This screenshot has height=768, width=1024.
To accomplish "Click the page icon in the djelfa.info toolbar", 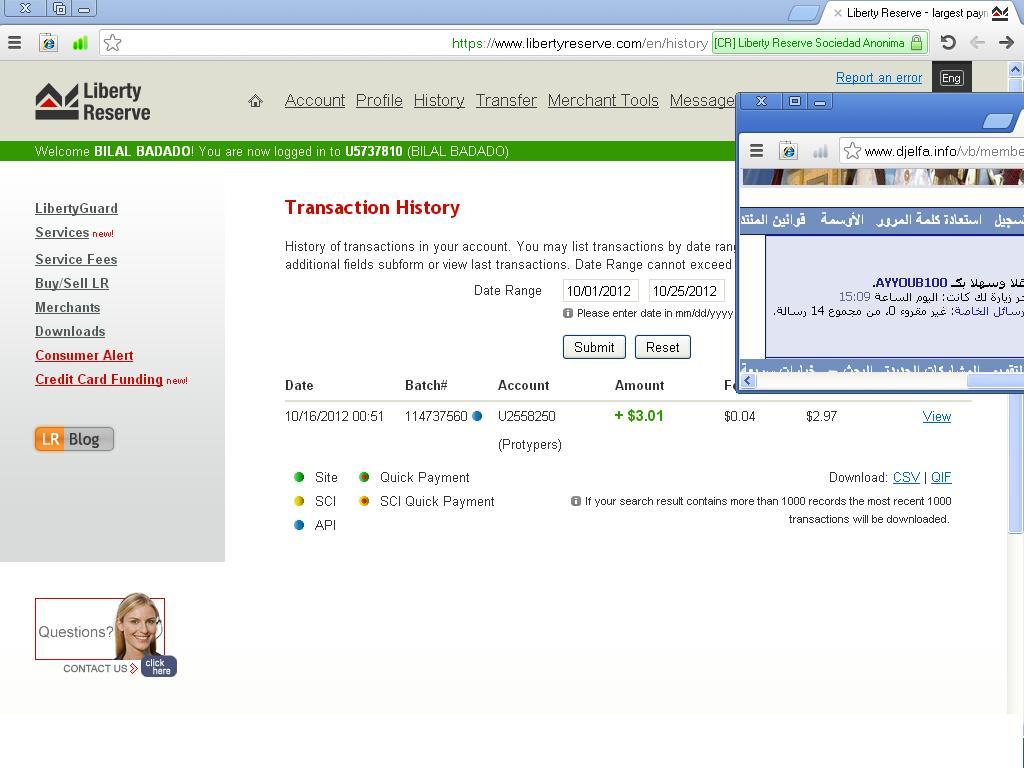I will coord(788,151).
